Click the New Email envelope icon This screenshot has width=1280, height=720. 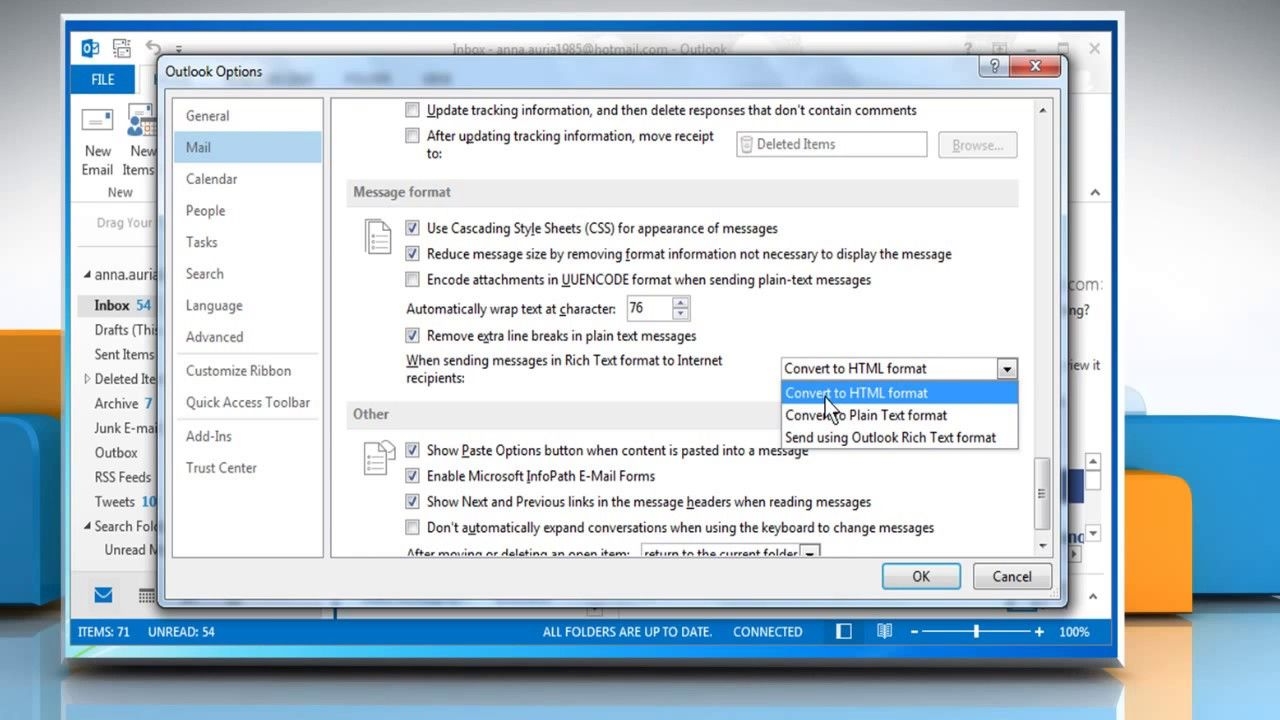click(97, 121)
